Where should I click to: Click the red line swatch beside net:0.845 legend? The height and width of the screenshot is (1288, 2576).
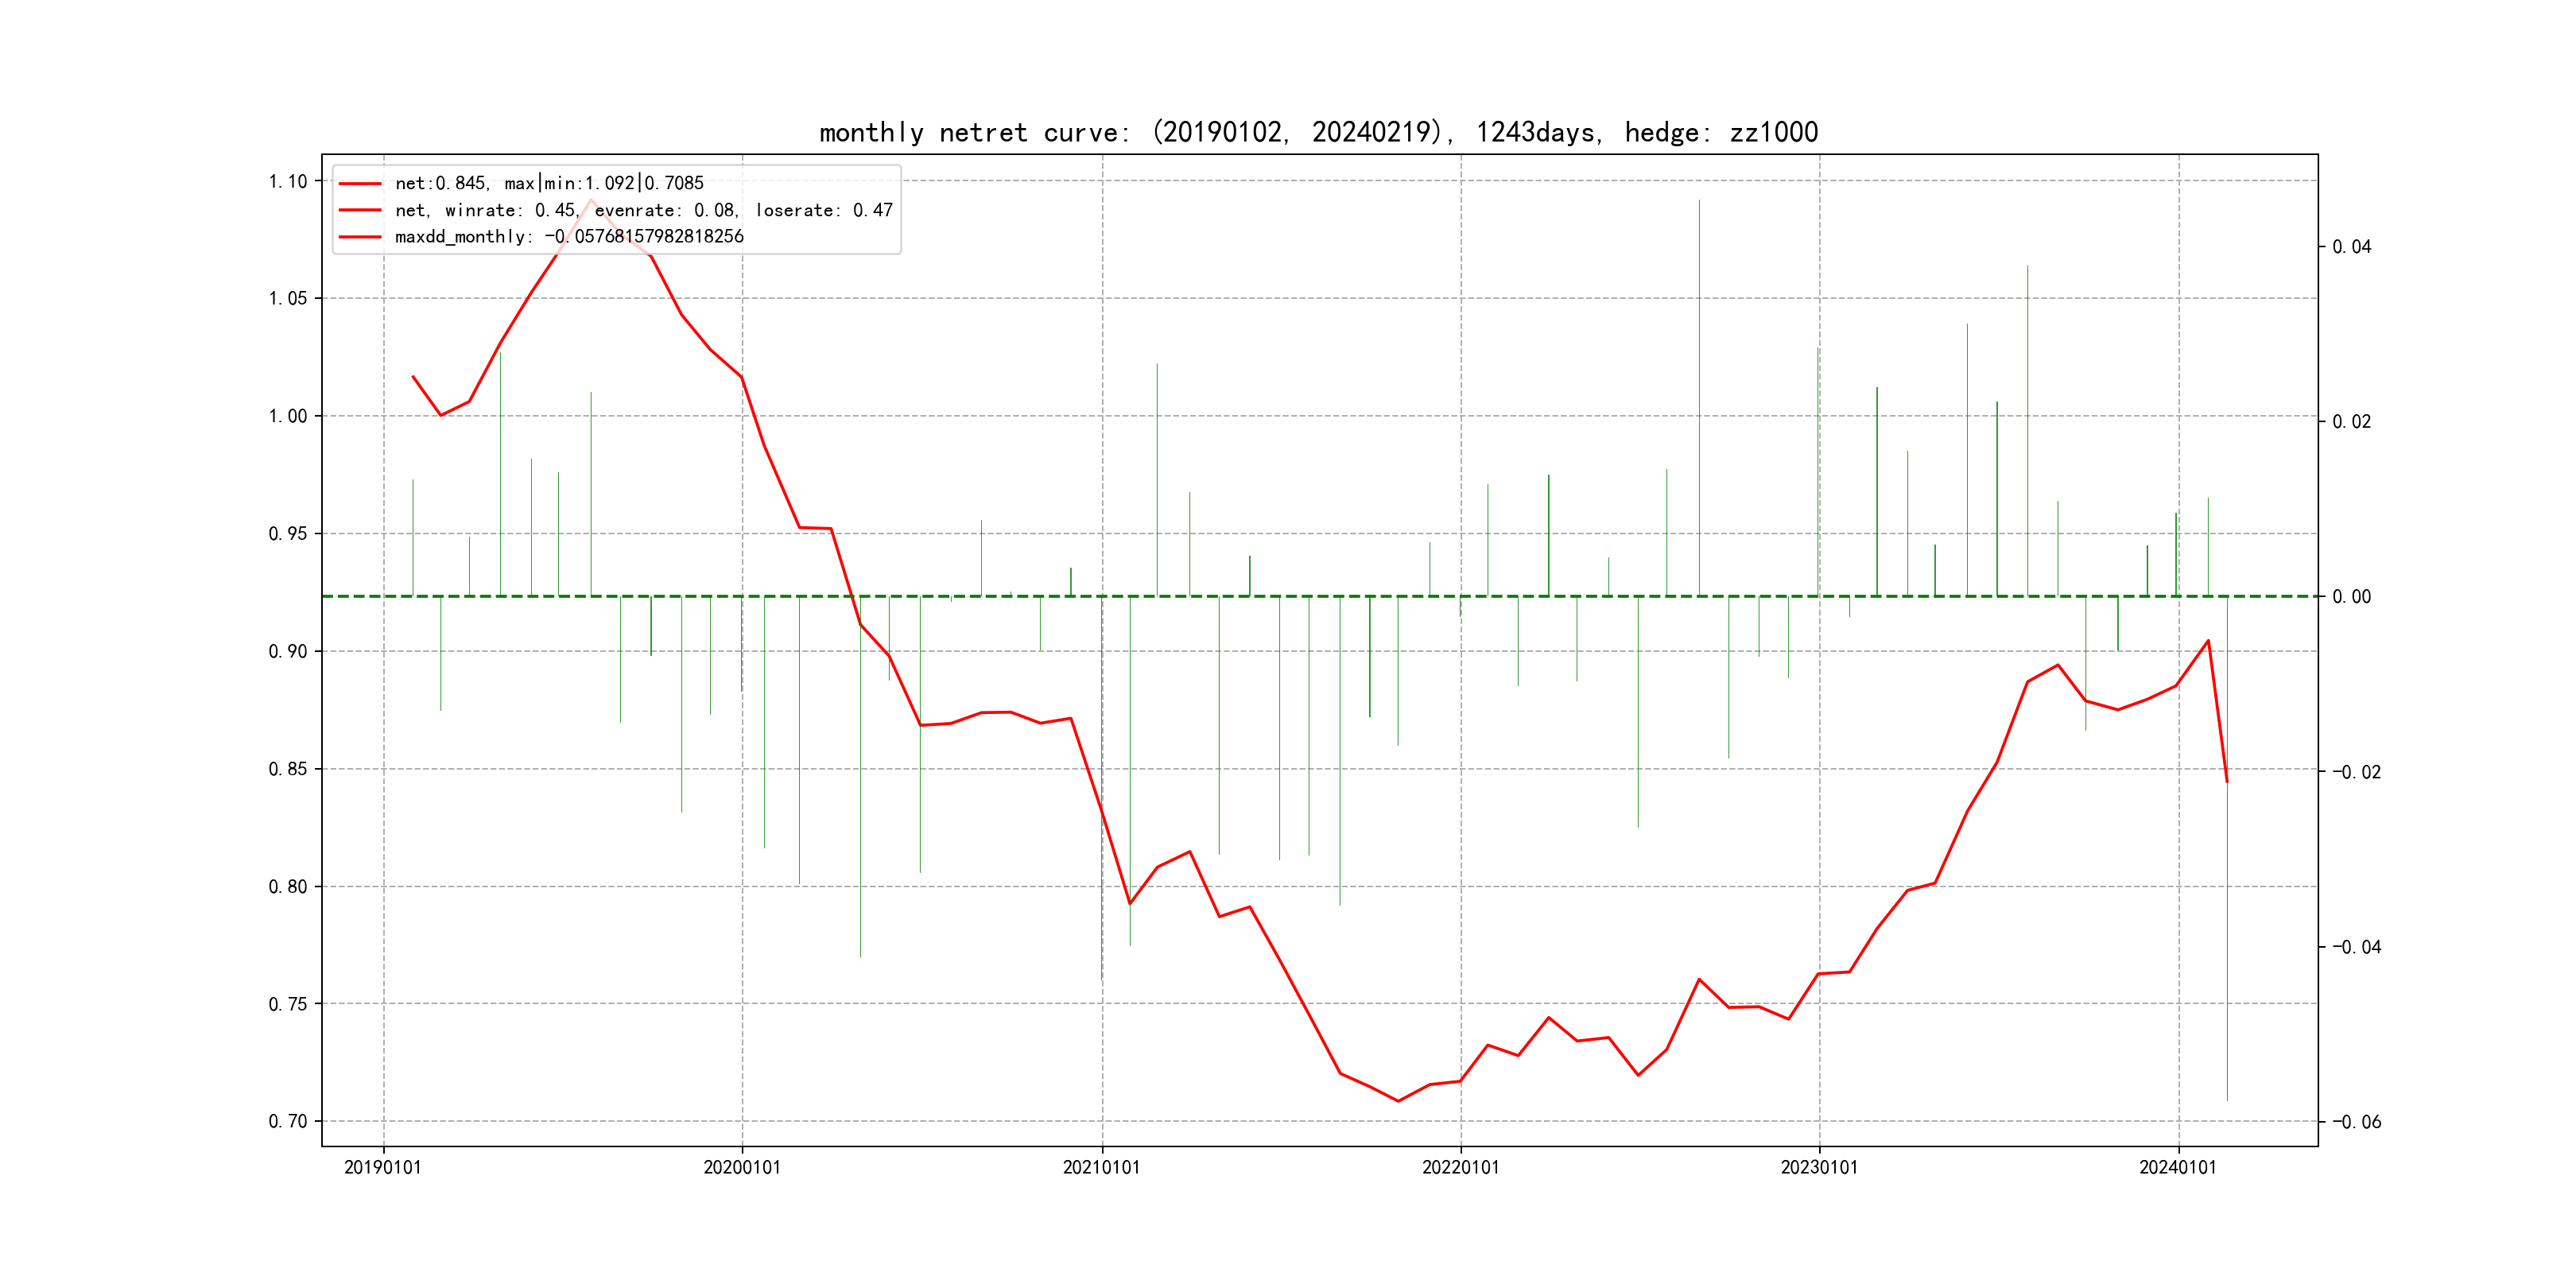click(x=360, y=184)
